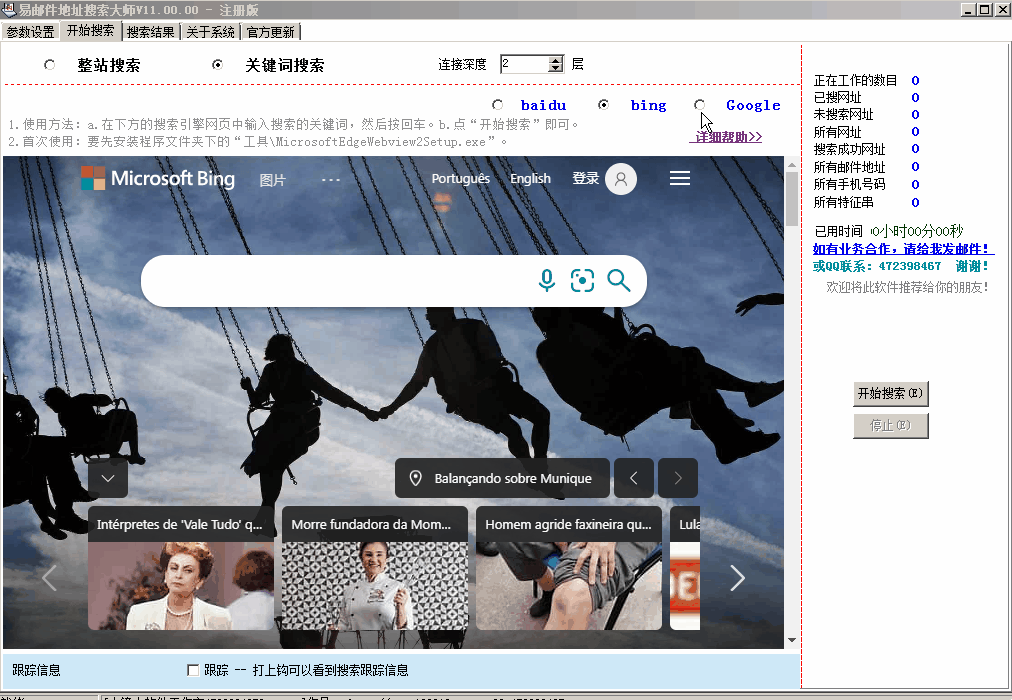Collapse news panel with down chevron
The width and height of the screenshot is (1012, 700).
(108, 479)
